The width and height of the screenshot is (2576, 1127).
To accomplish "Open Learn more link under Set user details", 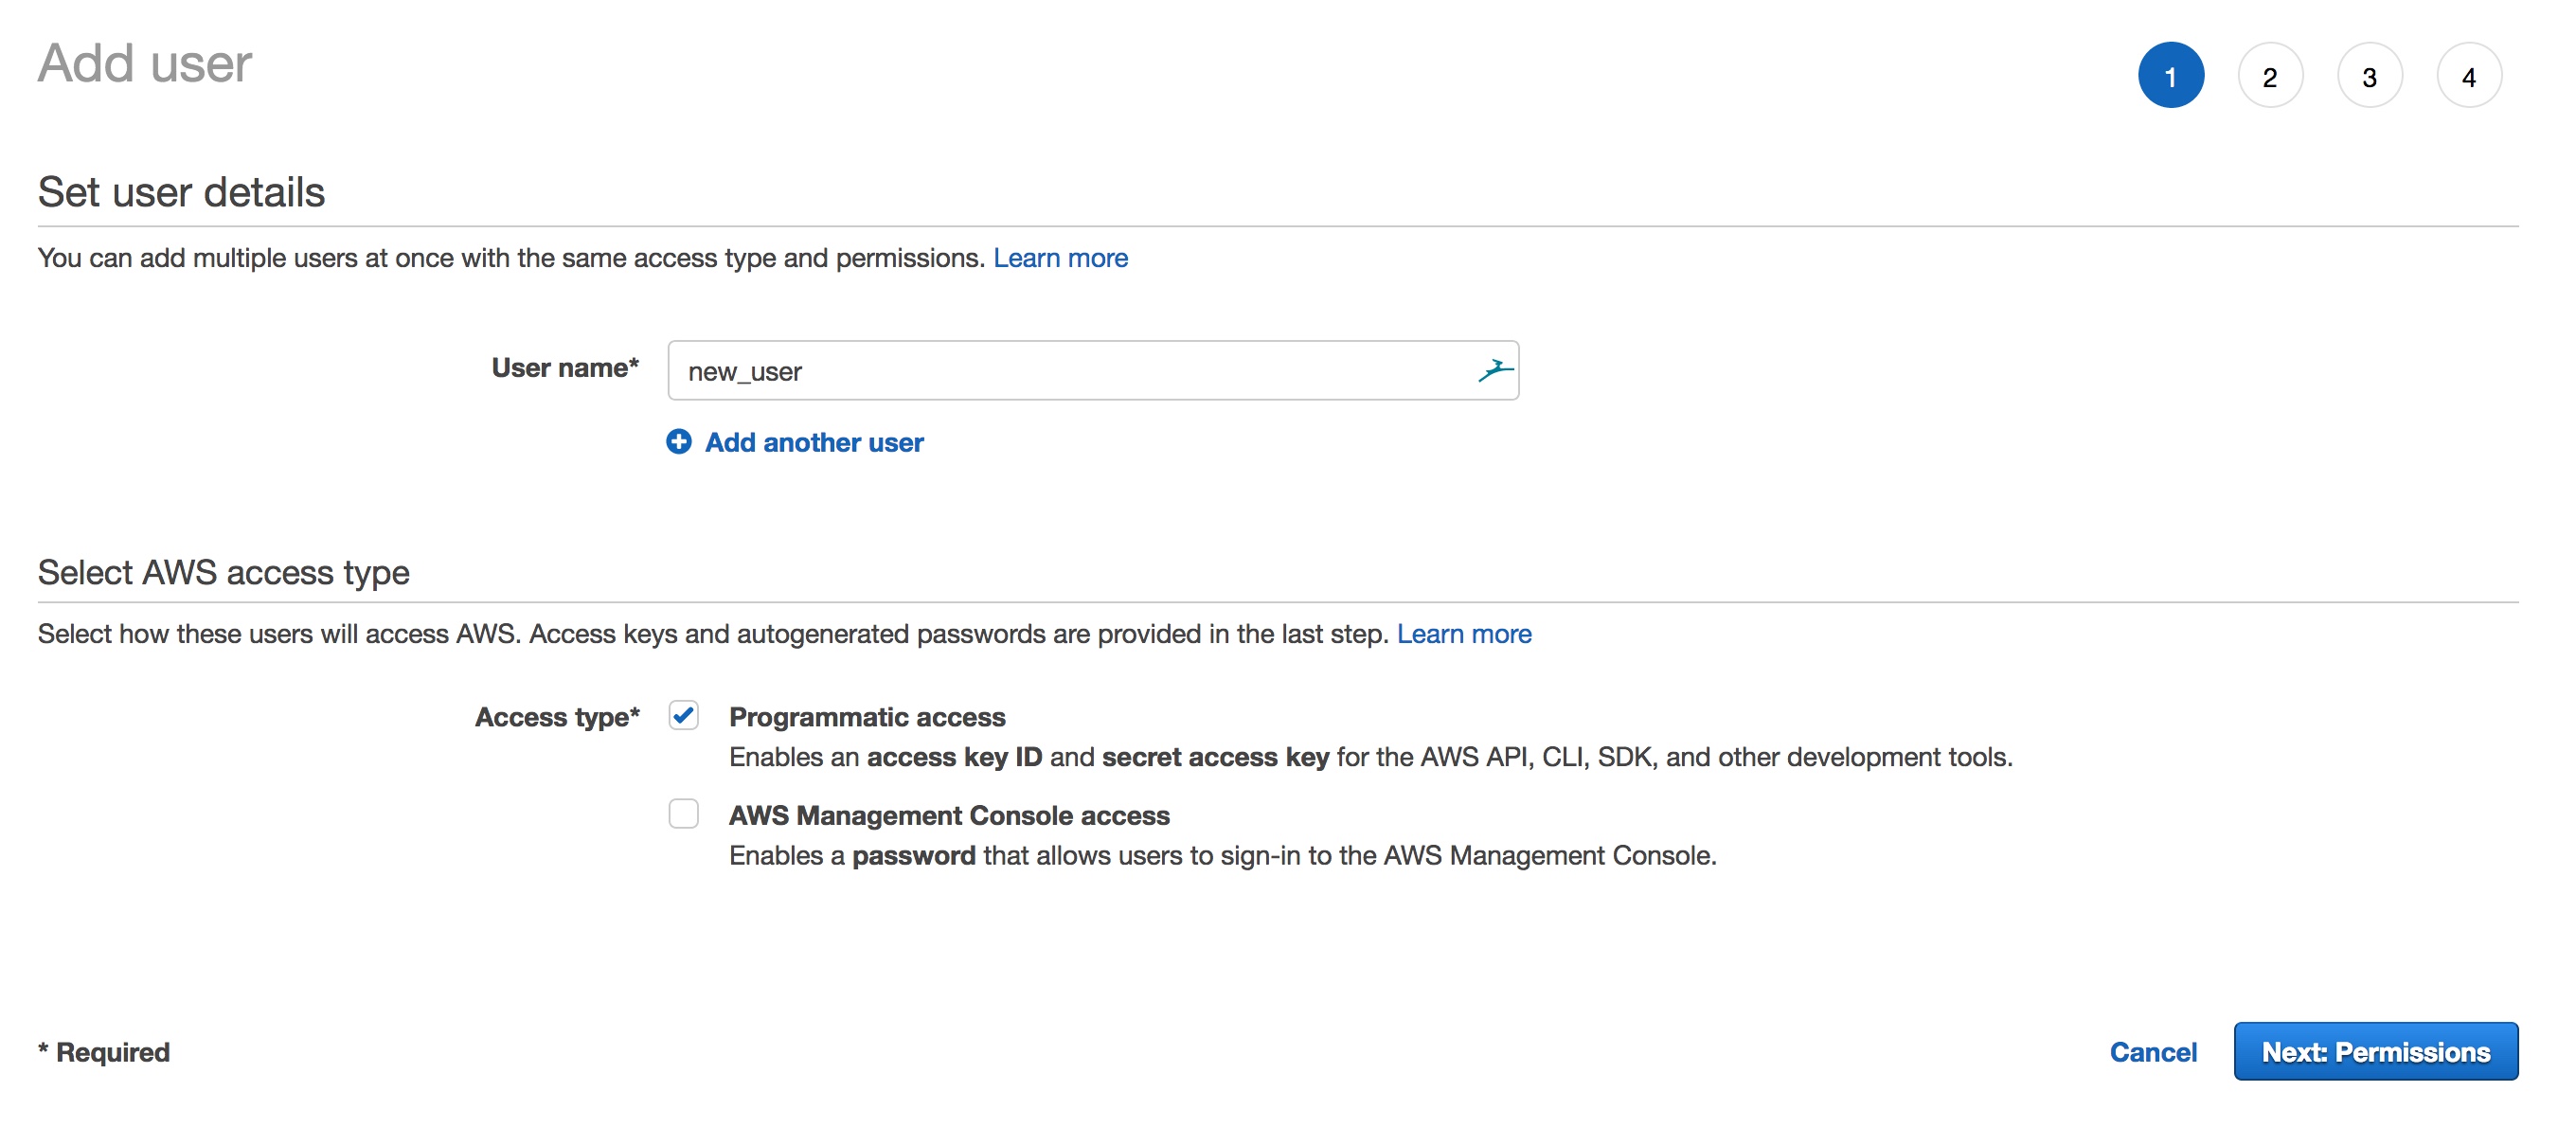I will pos(1060,259).
